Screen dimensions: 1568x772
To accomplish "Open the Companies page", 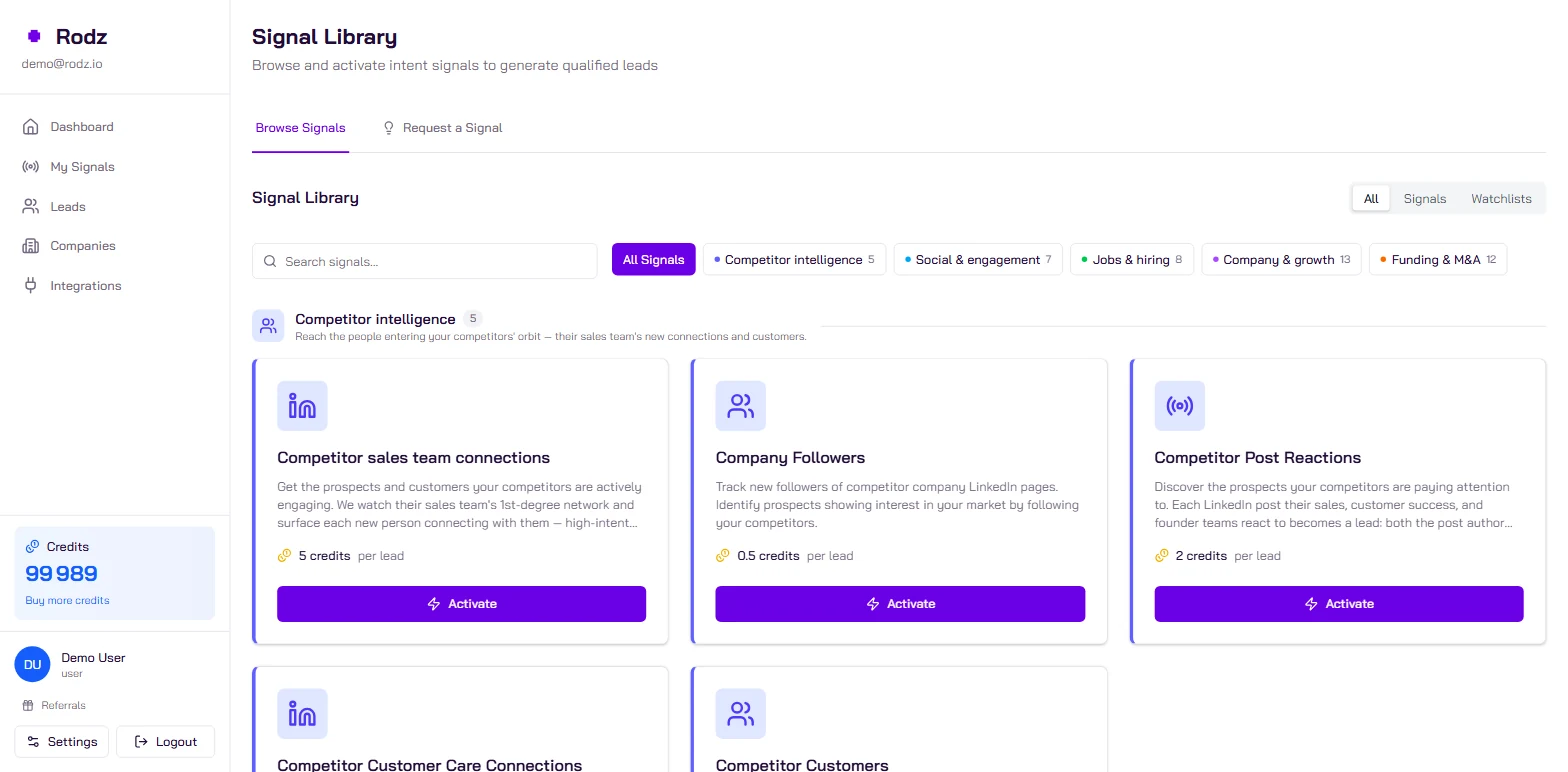I will tap(115, 246).
